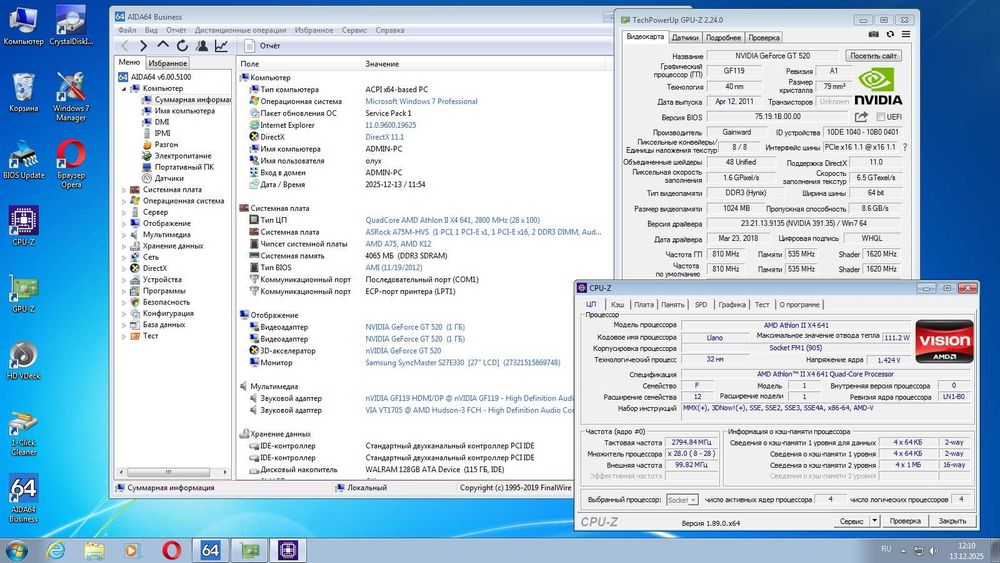Click Internet Explorer taskbar icon
This screenshot has height=563, width=1000.
point(56,550)
